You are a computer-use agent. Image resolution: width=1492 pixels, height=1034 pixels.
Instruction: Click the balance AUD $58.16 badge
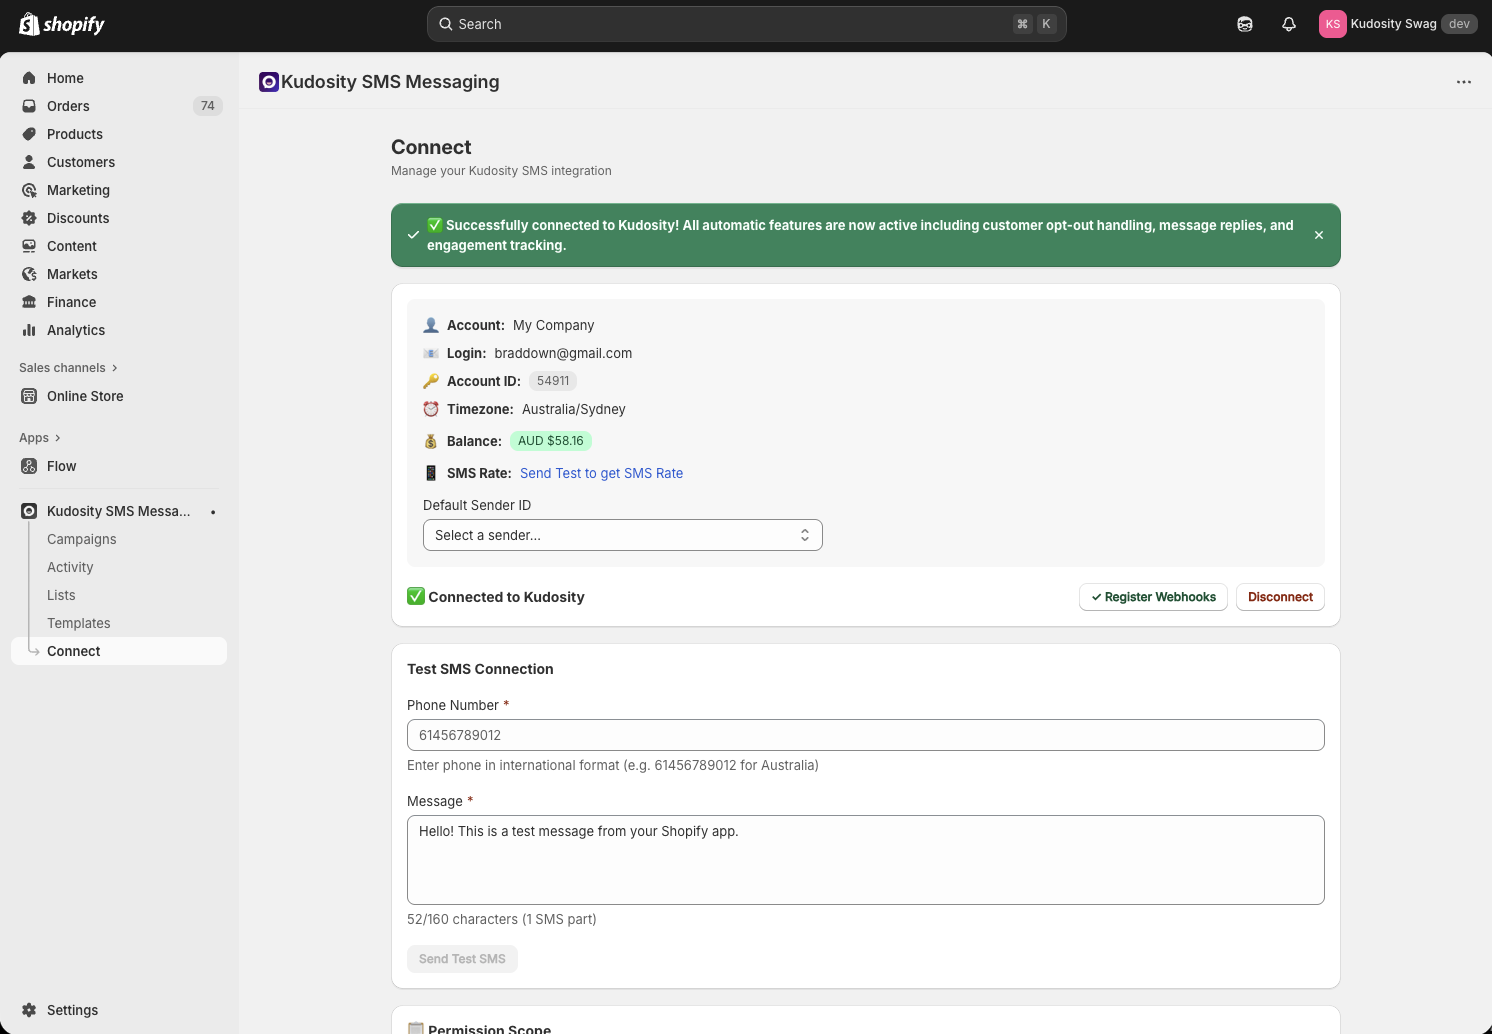click(551, 441)
